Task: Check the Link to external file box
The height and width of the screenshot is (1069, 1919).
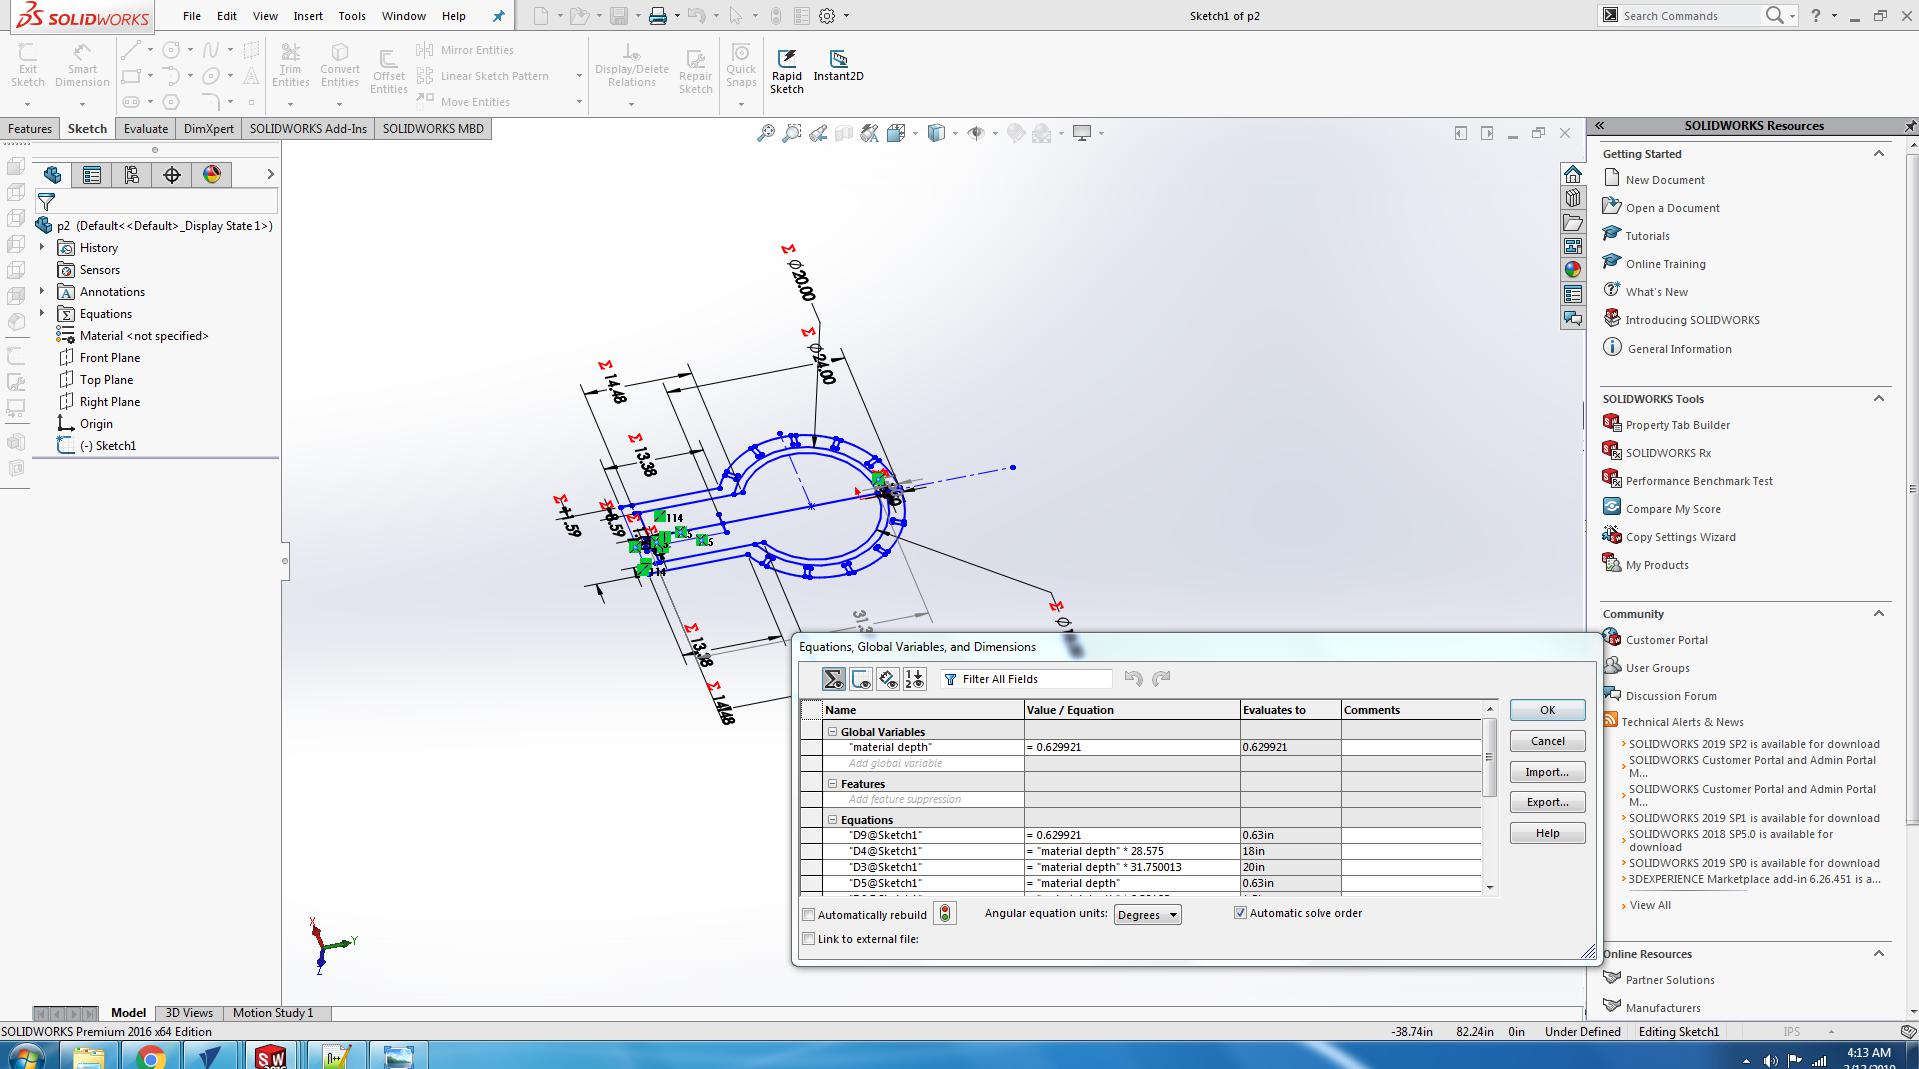Action: coord(809,939)
